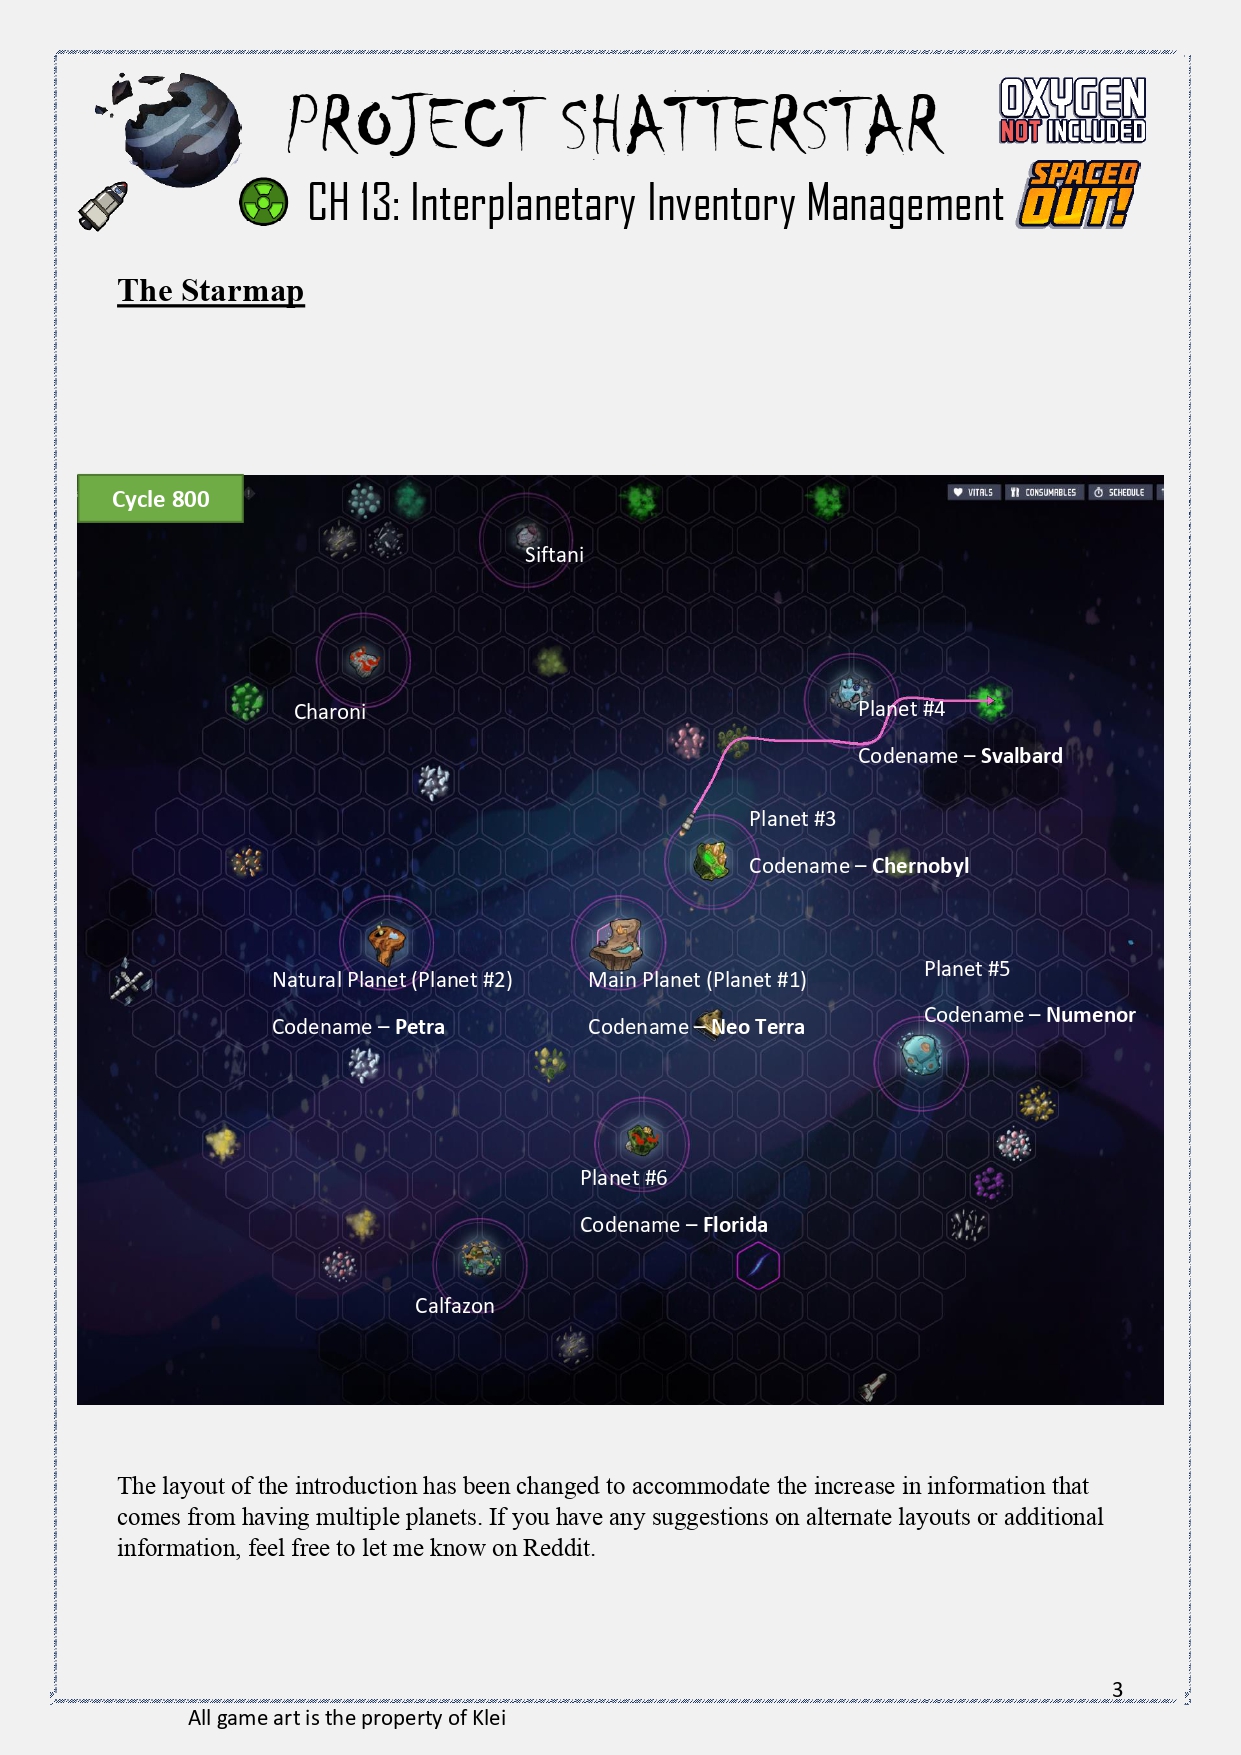This screenshot has width=1241, height=1755.
Task: Click the Siftani asteroid icon
Action: pyautogui.click(x=526, y=535)
